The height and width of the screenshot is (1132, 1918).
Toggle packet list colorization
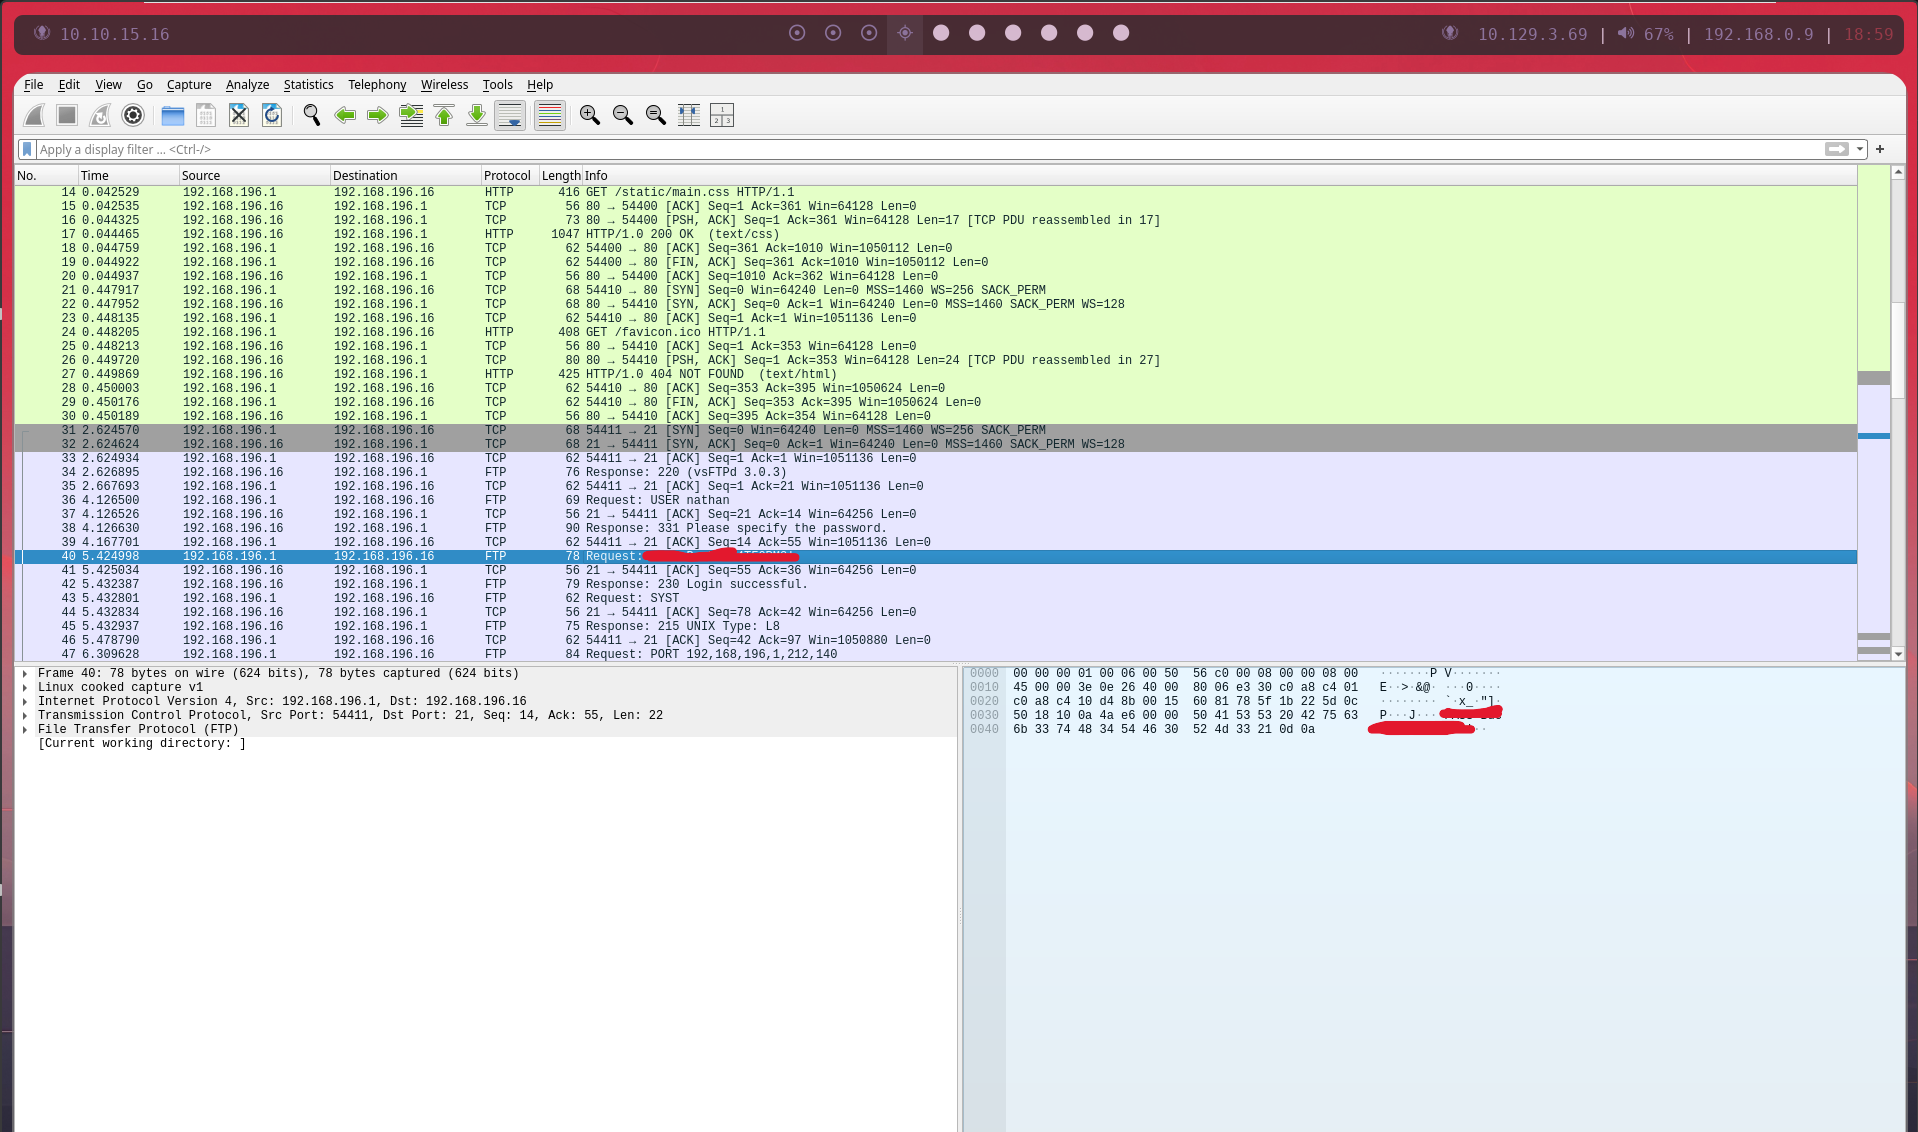[x=549, y=116]
